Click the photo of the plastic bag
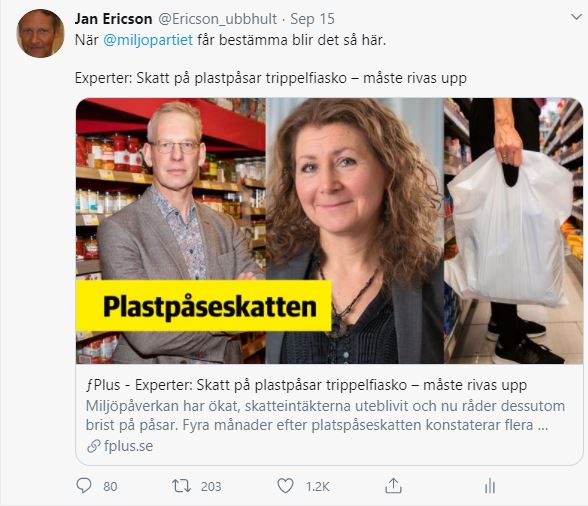Screen dimensions: 588x506 coord(513,231)
